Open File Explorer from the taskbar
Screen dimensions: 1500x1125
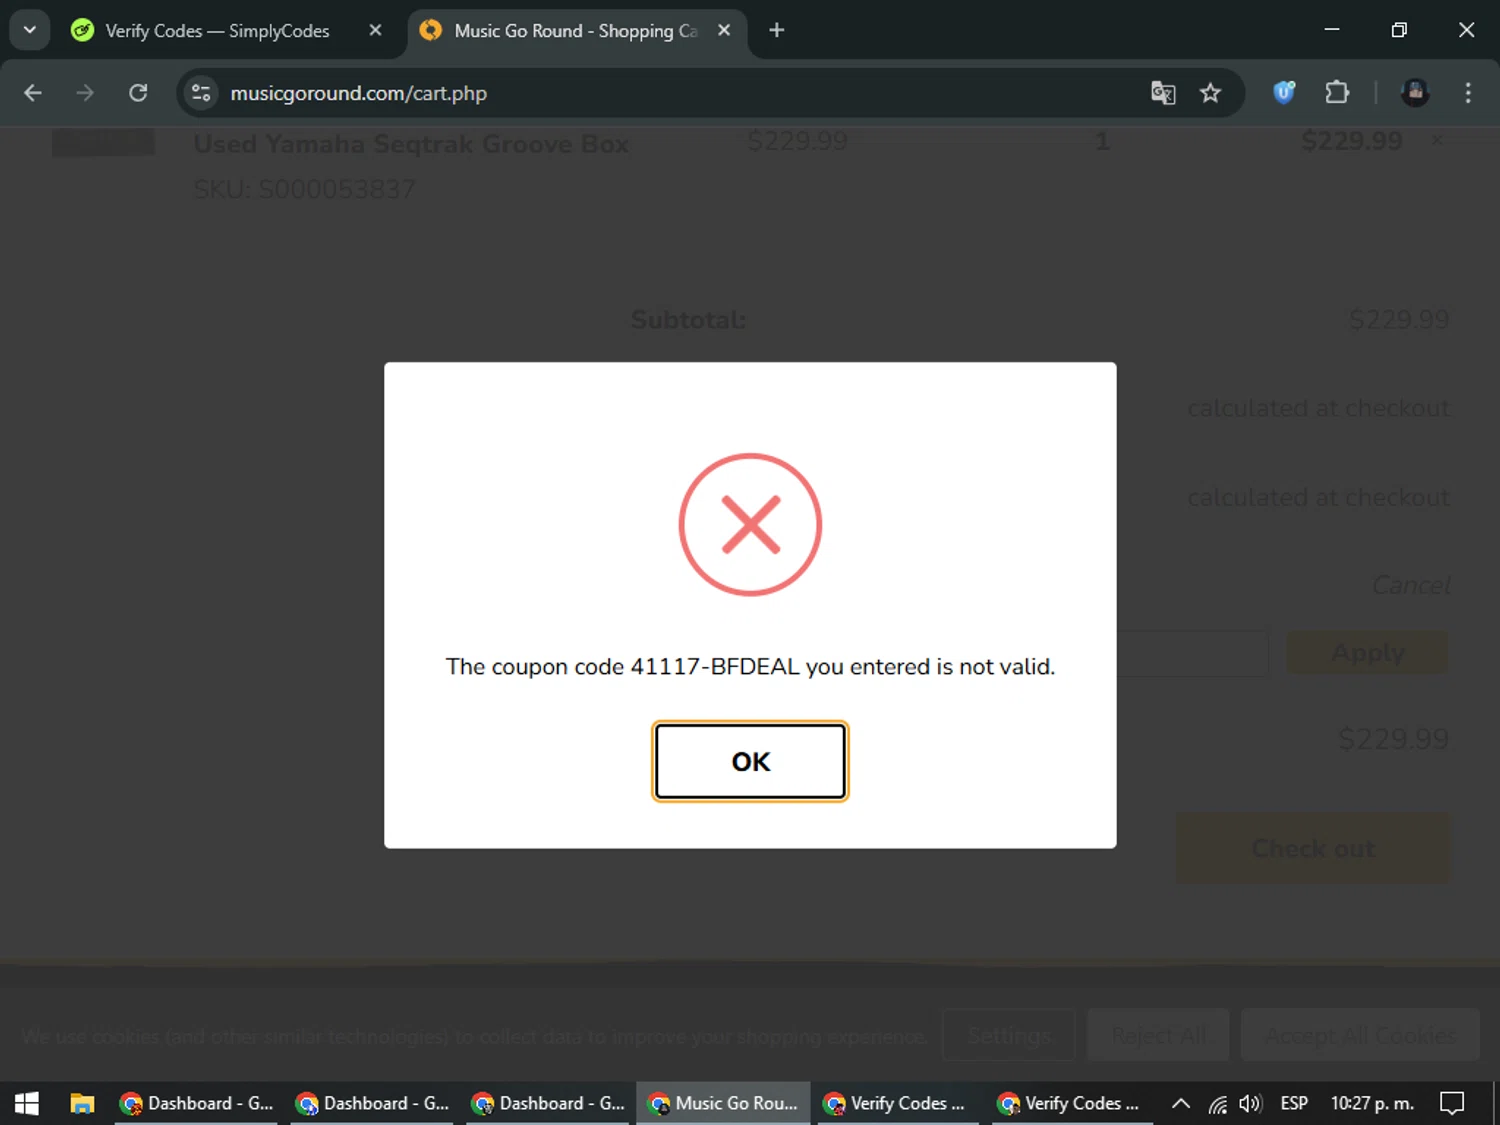tap(82, 1103)
